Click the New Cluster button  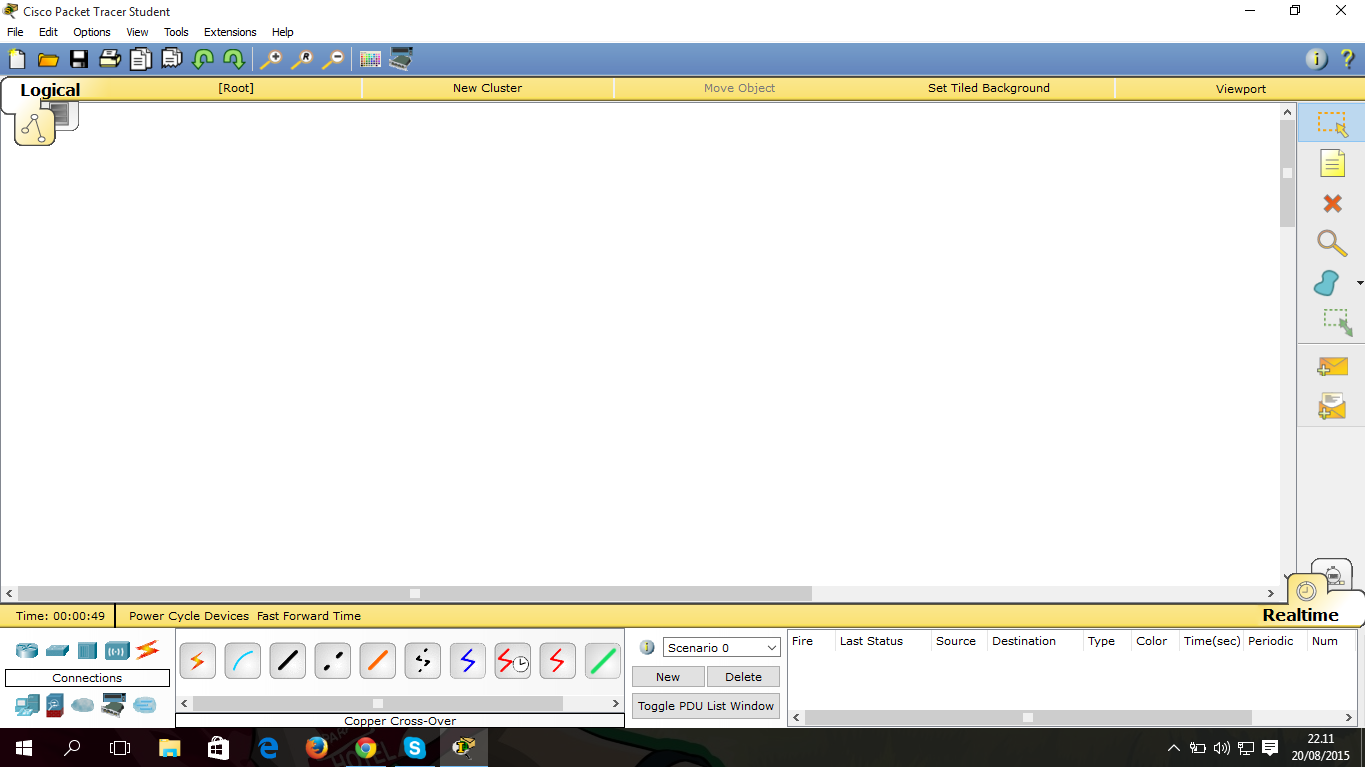(487, 88)
